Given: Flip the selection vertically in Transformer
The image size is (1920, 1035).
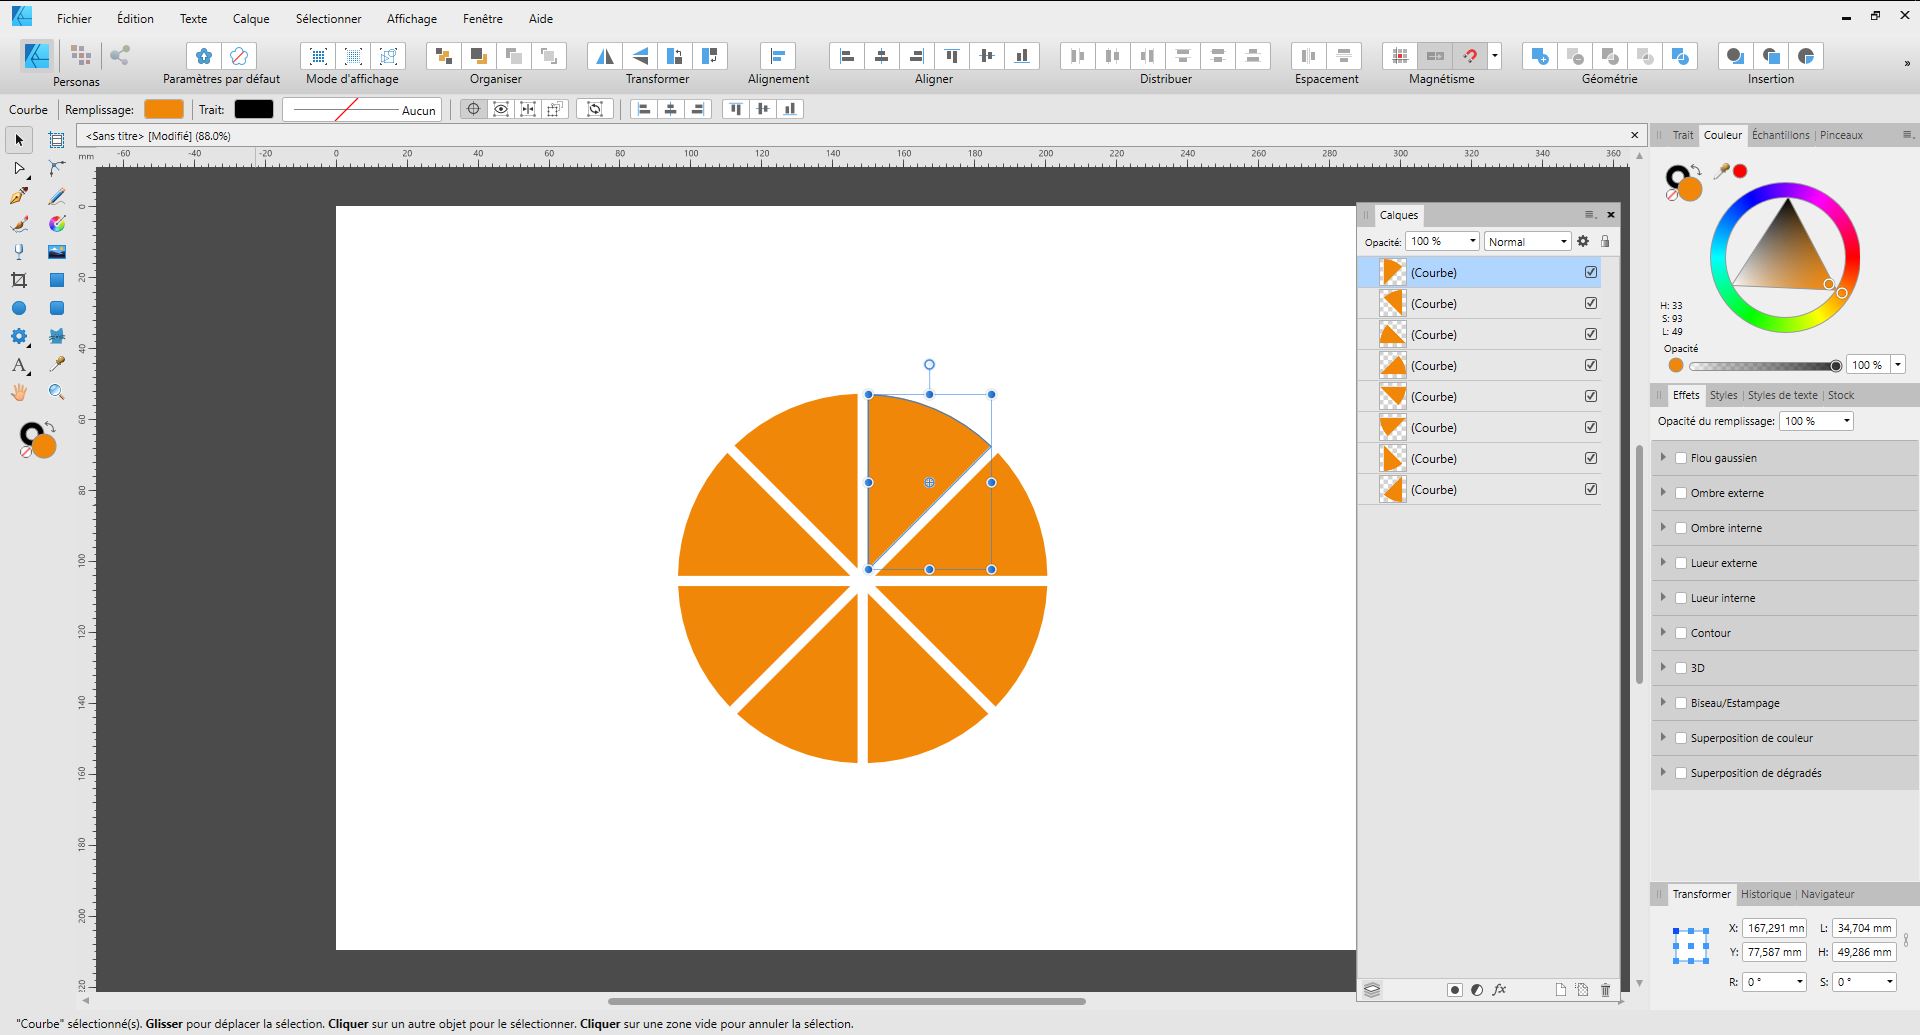Looking at the screenshot, I should pyautogui.click(x=640, y=56).
